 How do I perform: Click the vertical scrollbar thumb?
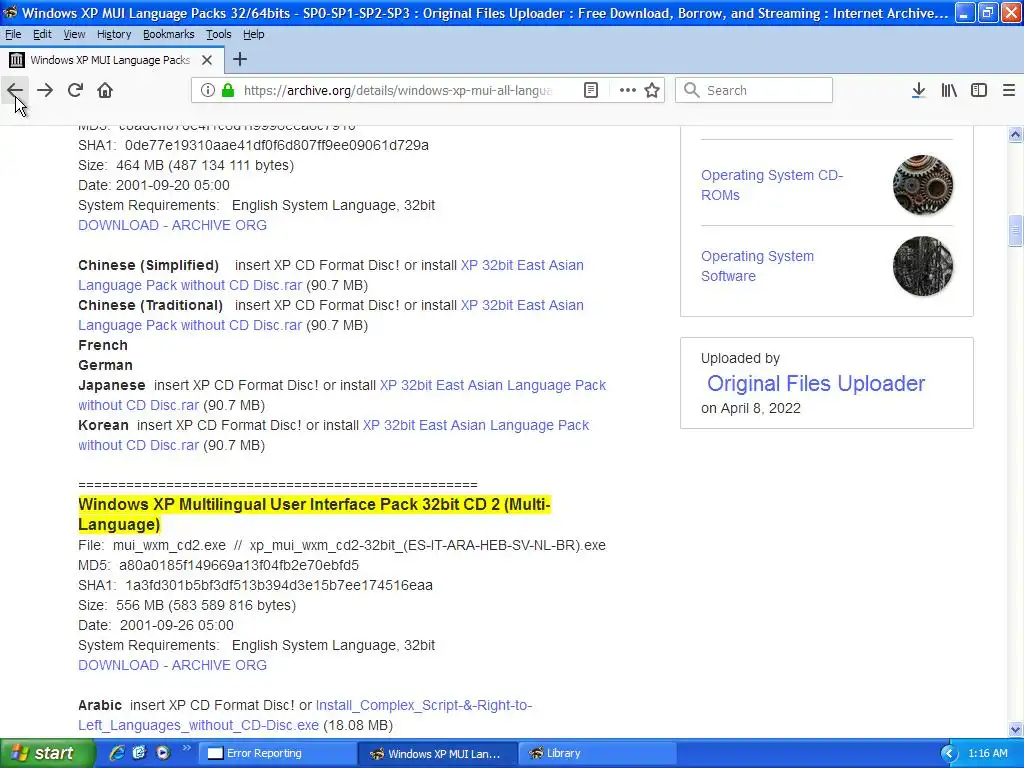coord(1015,231)
